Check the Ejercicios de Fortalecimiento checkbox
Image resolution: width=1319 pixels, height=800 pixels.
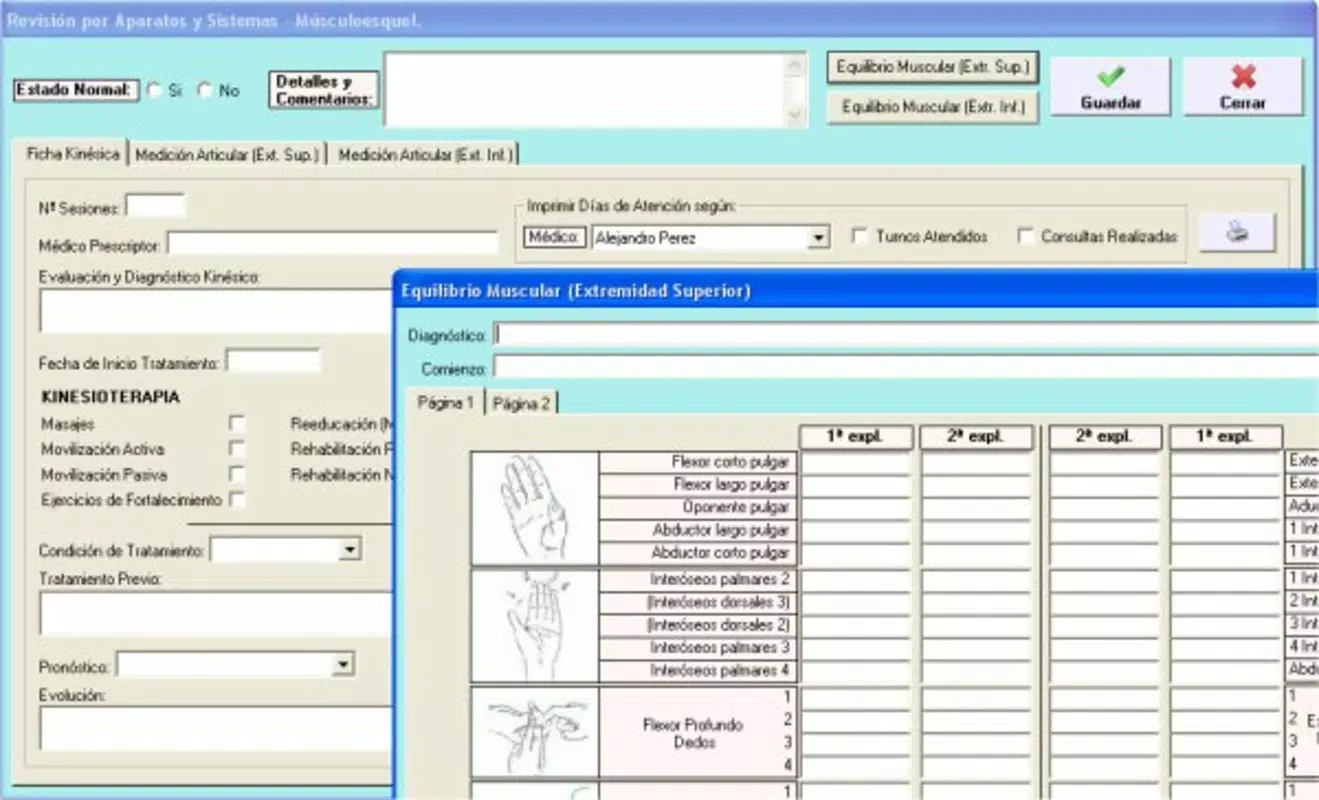(237, 500)
